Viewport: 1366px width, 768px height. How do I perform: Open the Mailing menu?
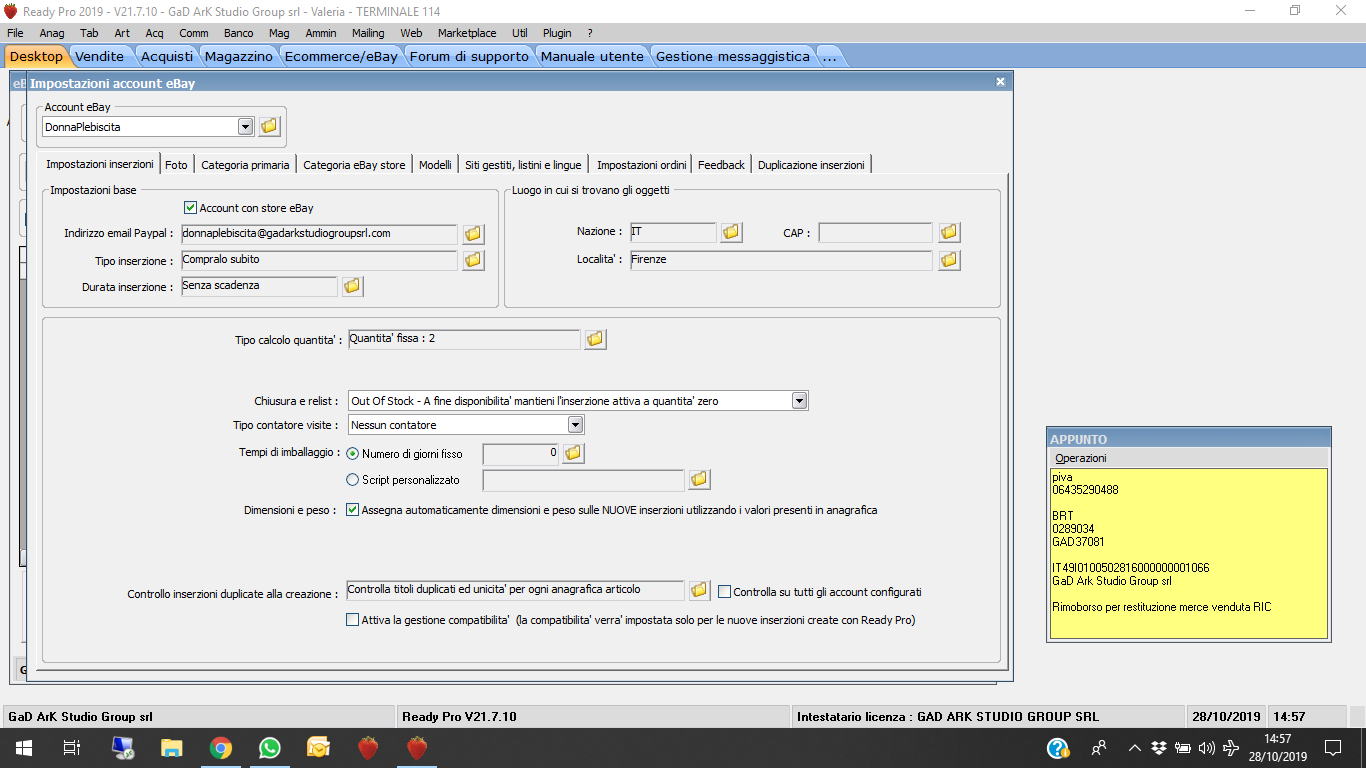click(x=368, y=33)
